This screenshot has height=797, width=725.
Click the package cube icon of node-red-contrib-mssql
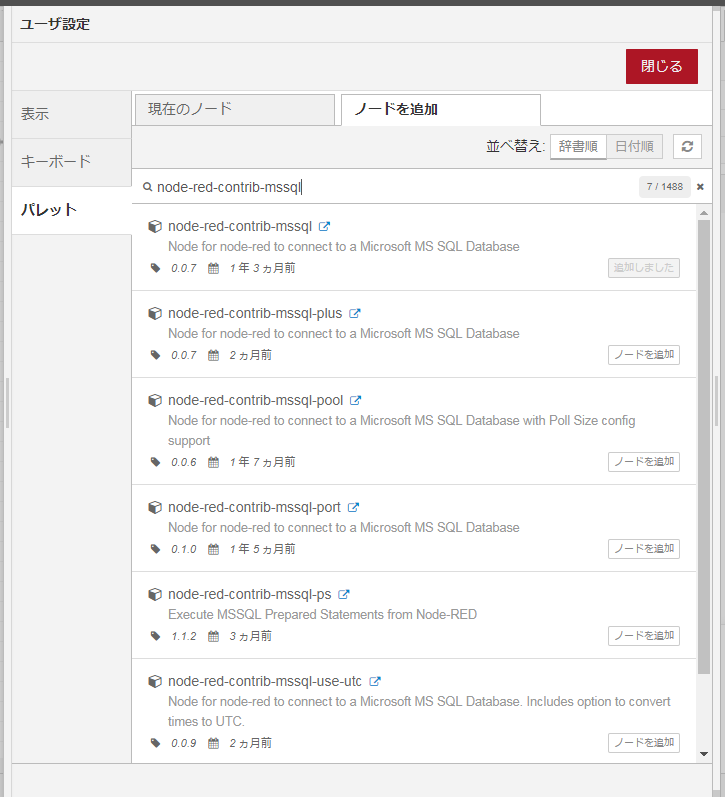coord(155,226)
